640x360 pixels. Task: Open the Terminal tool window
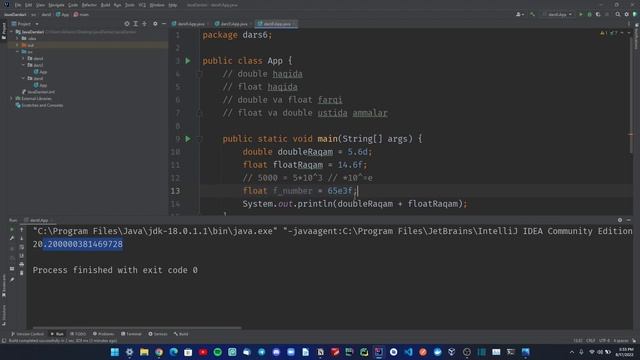click(131, 334)
